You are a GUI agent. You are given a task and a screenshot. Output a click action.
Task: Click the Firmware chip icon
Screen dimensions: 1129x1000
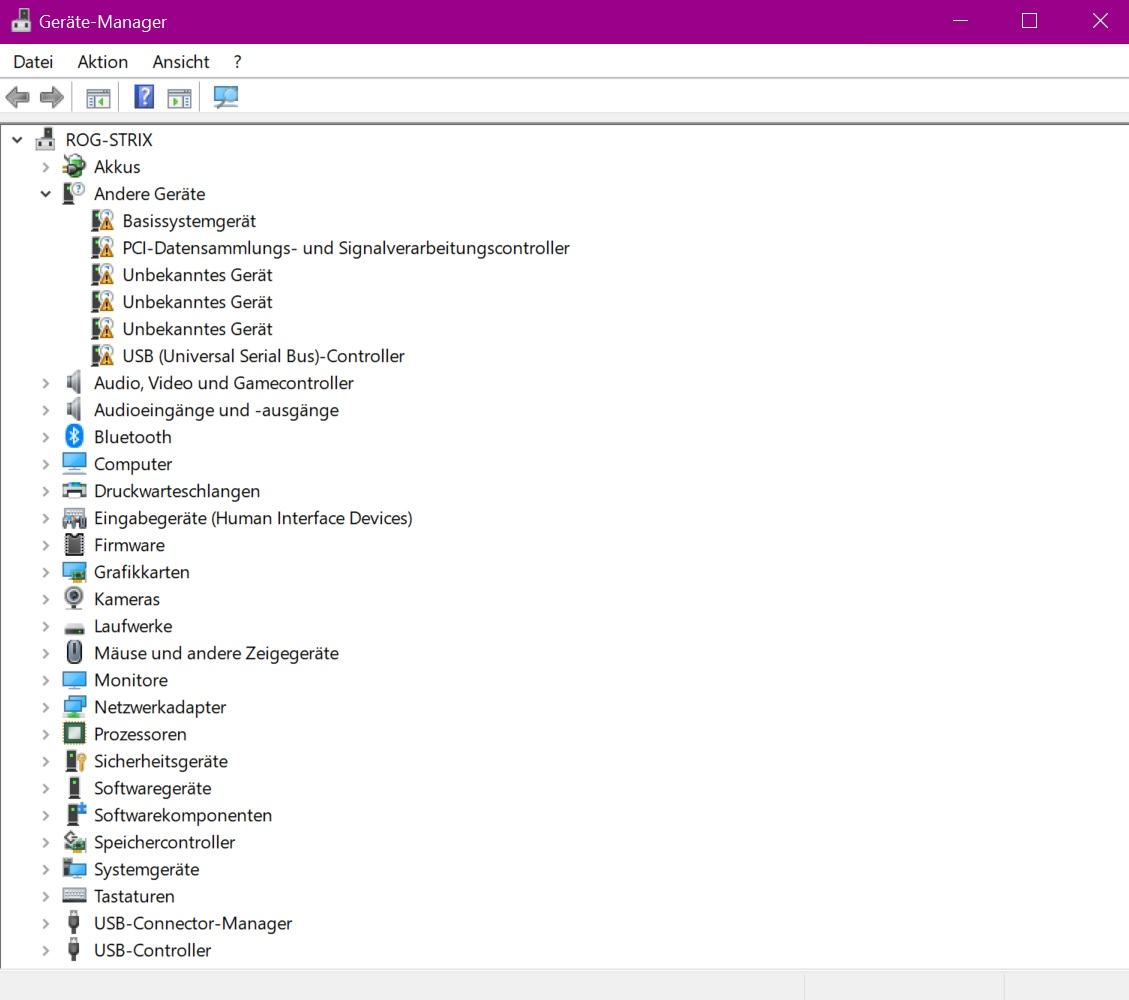[73, 544]
